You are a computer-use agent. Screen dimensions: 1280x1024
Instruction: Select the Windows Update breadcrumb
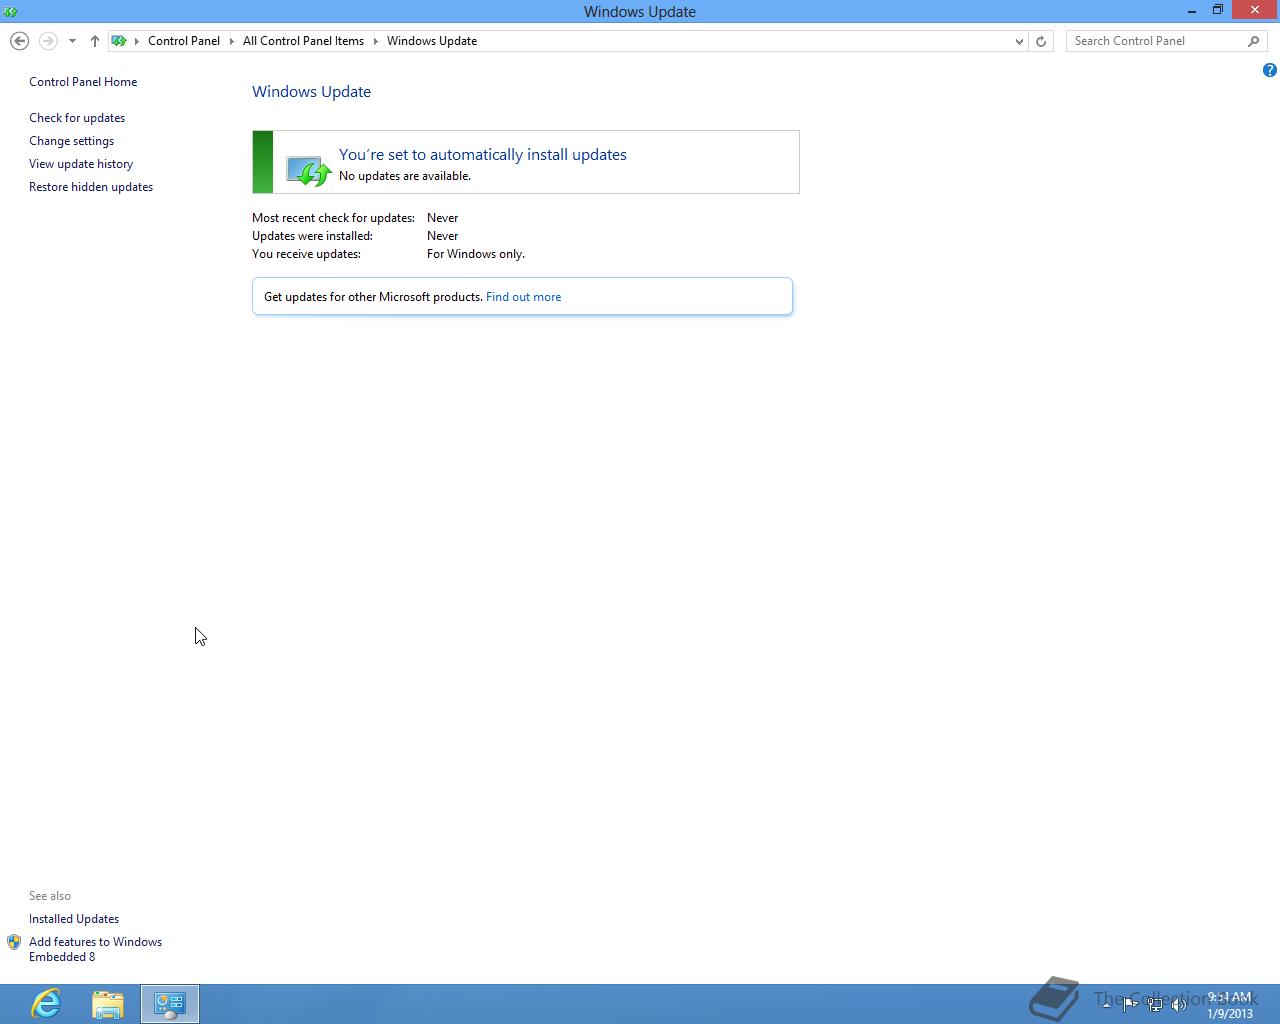click(432, 41)
